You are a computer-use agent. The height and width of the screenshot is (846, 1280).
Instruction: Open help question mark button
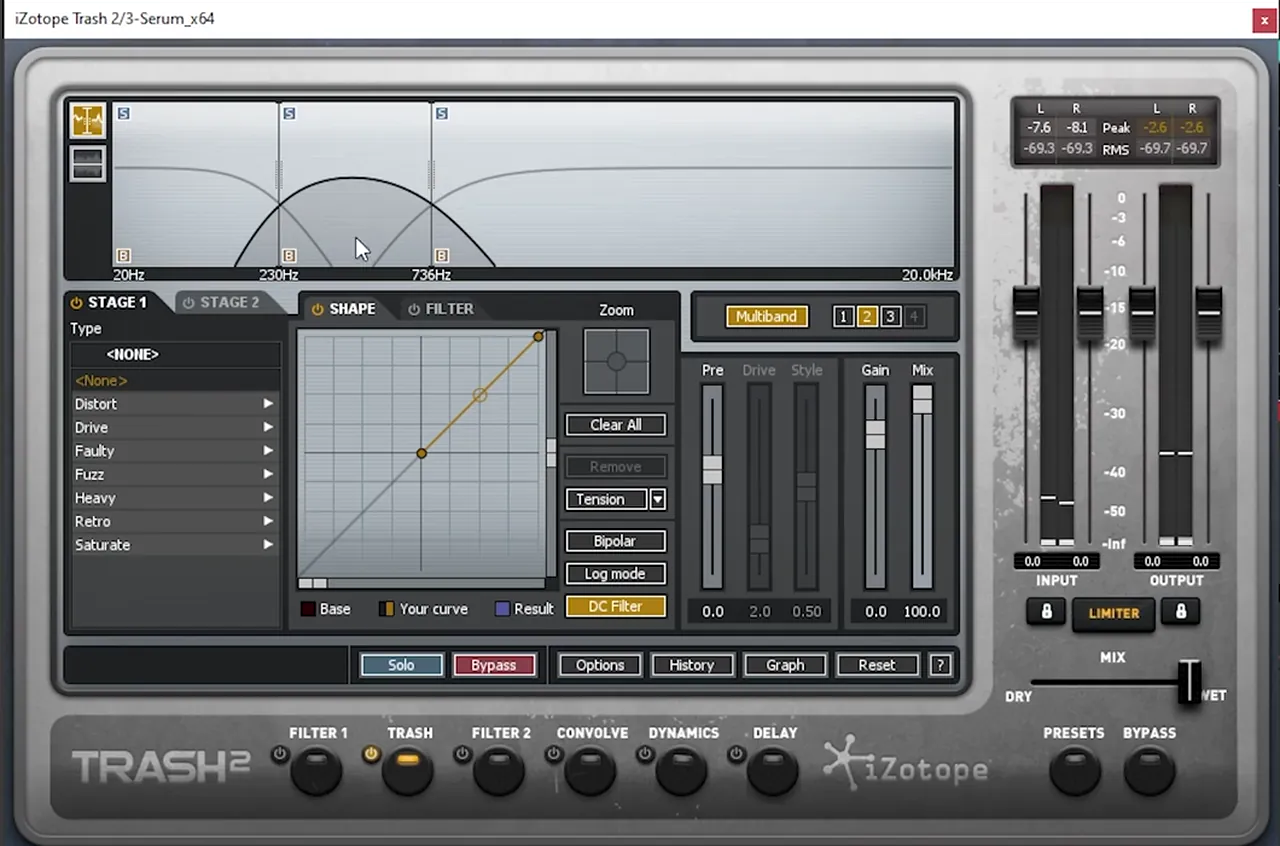(940, 665)
